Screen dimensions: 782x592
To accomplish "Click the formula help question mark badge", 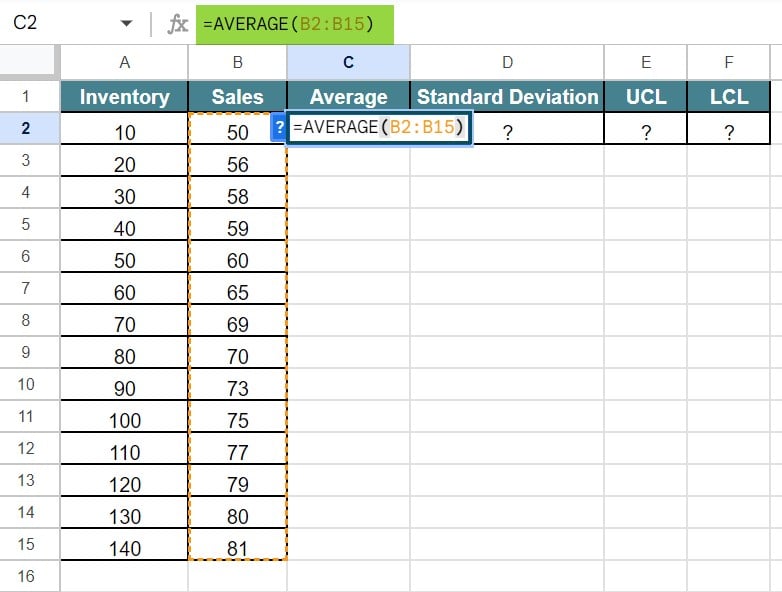I will click(279, 127).
